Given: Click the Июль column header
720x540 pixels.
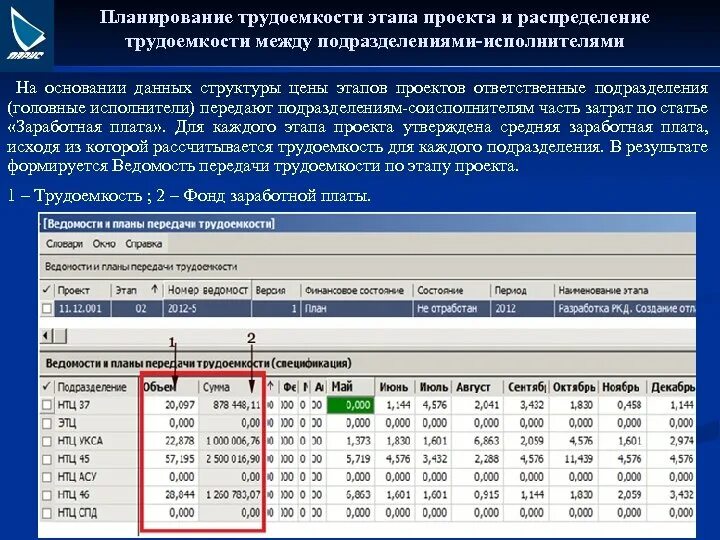Looking at the screenshot, I should click(434, 387).
